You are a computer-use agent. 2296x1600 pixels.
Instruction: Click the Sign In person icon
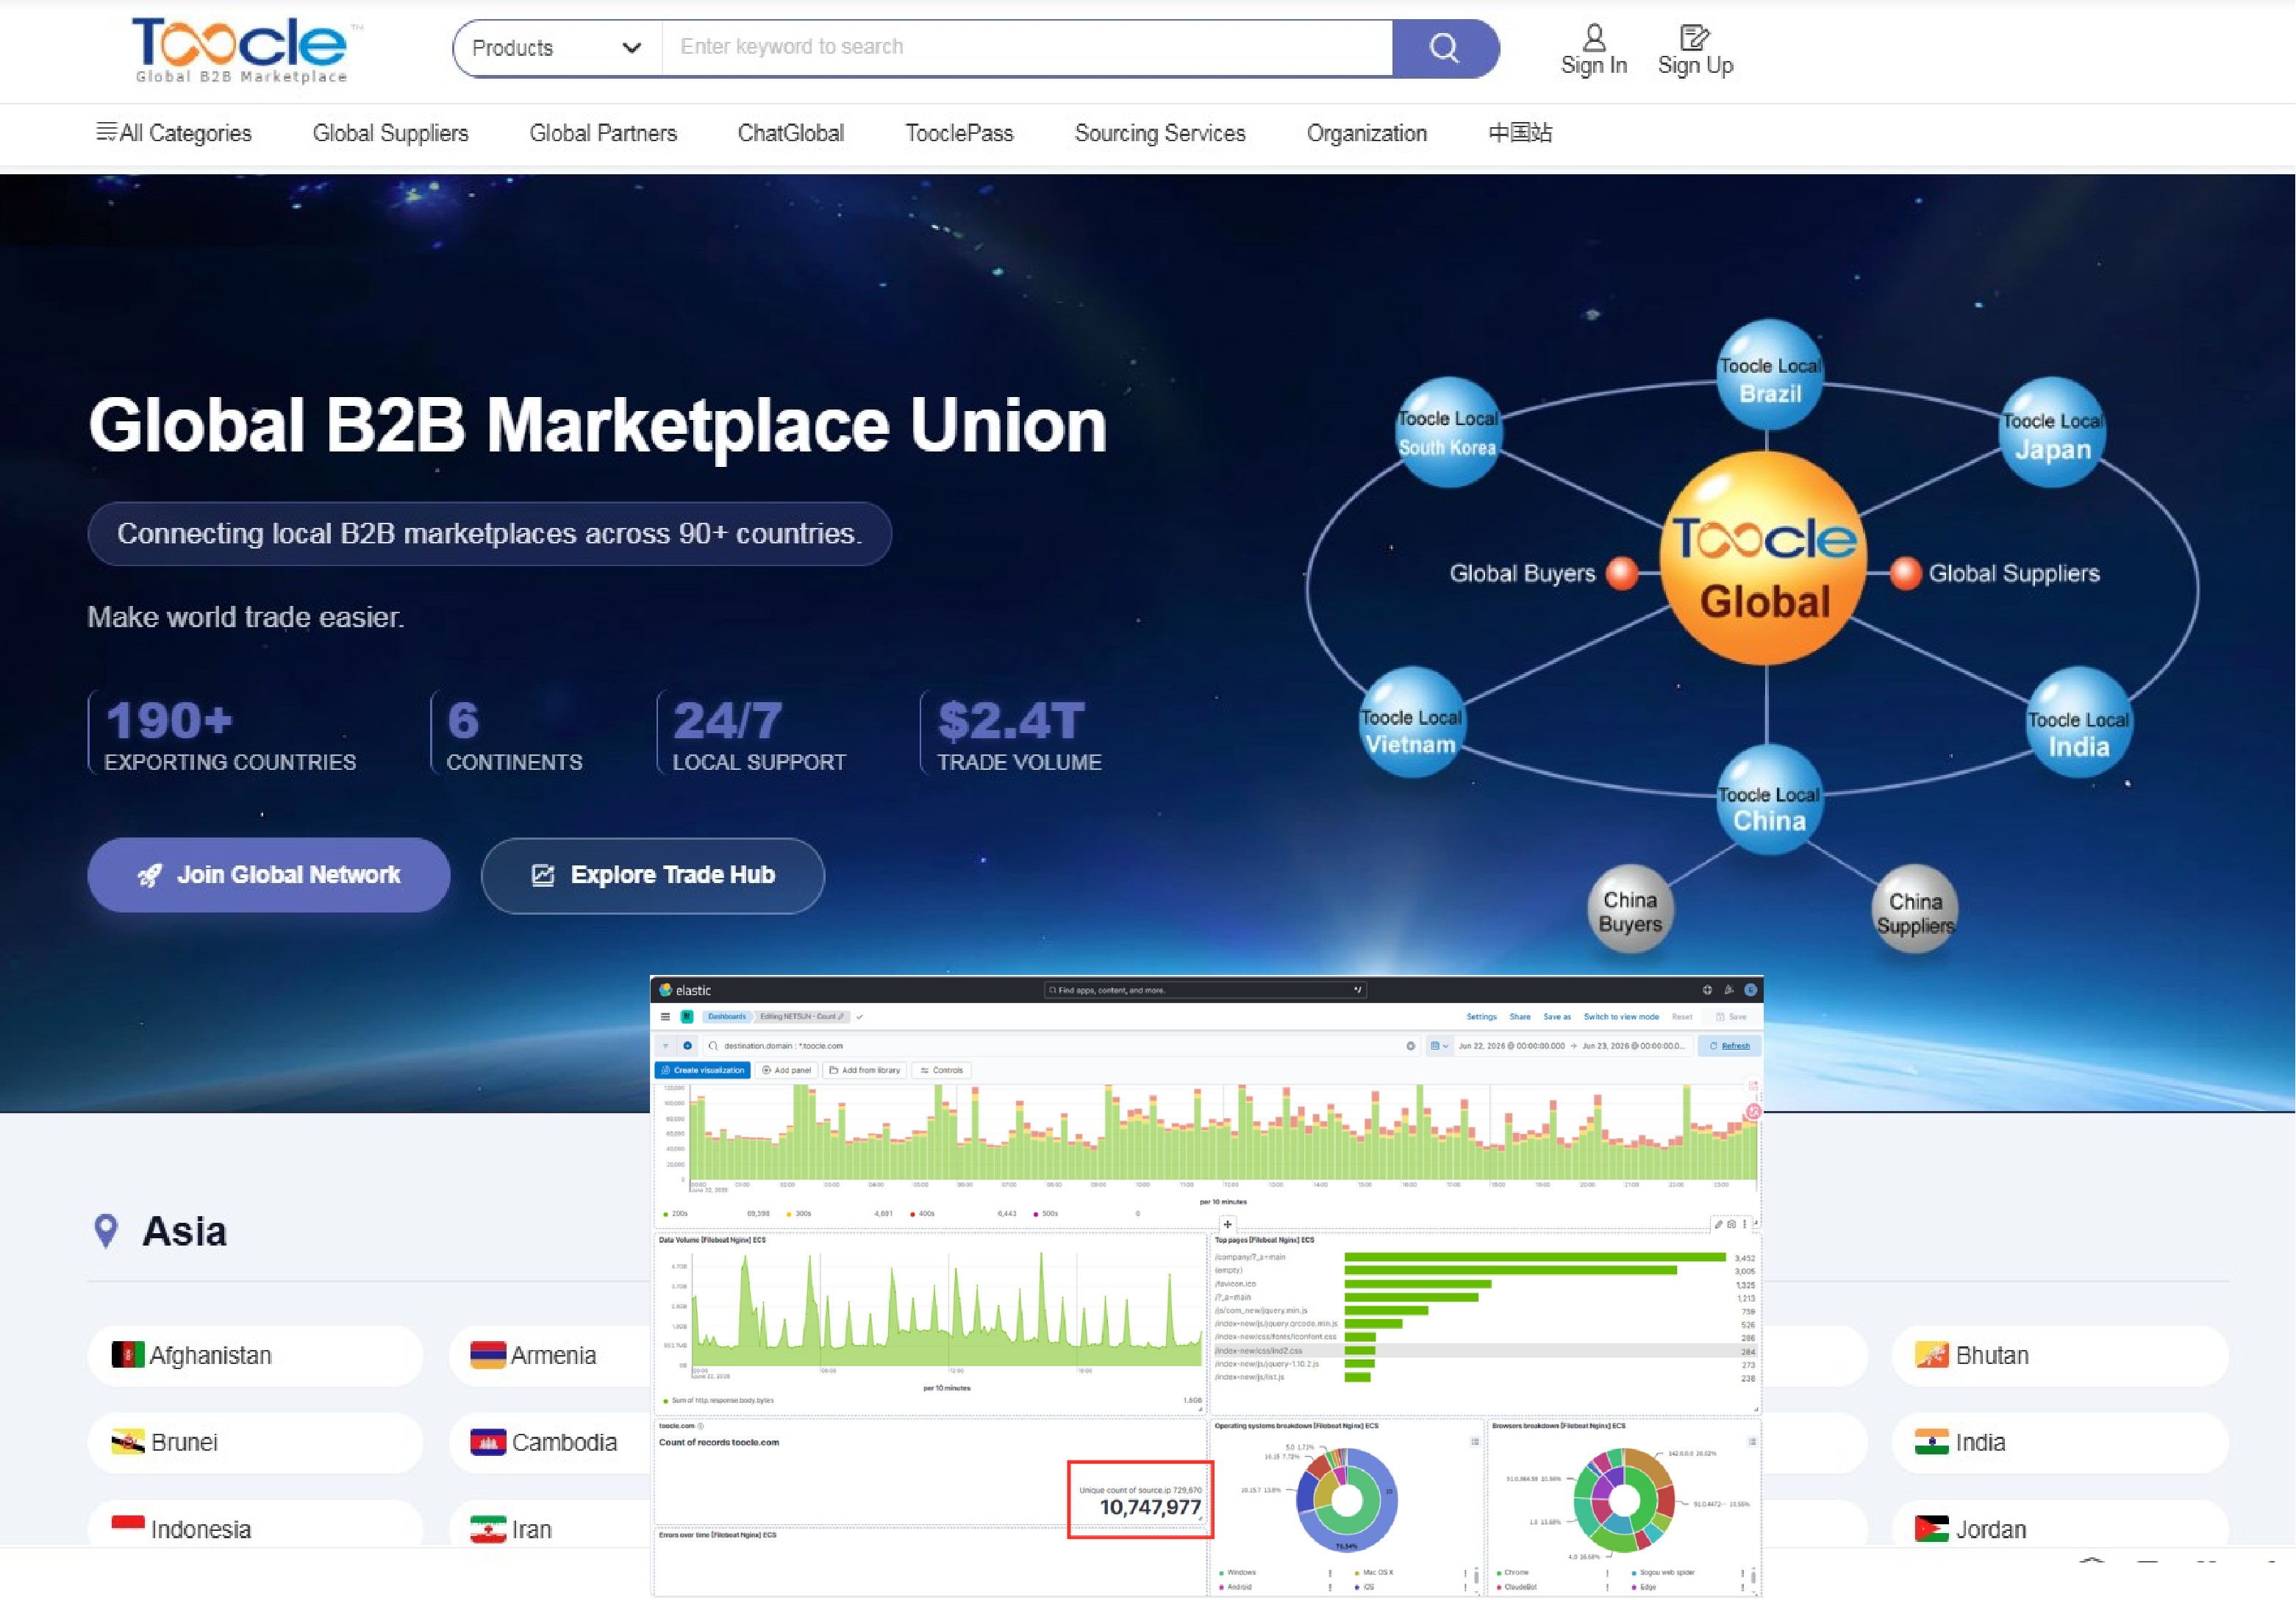(1594, 38)
